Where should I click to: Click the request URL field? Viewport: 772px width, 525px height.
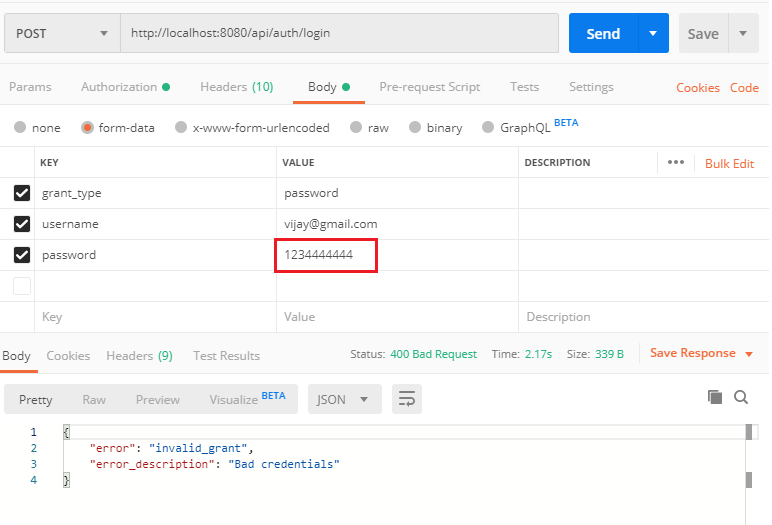(339, 33)
